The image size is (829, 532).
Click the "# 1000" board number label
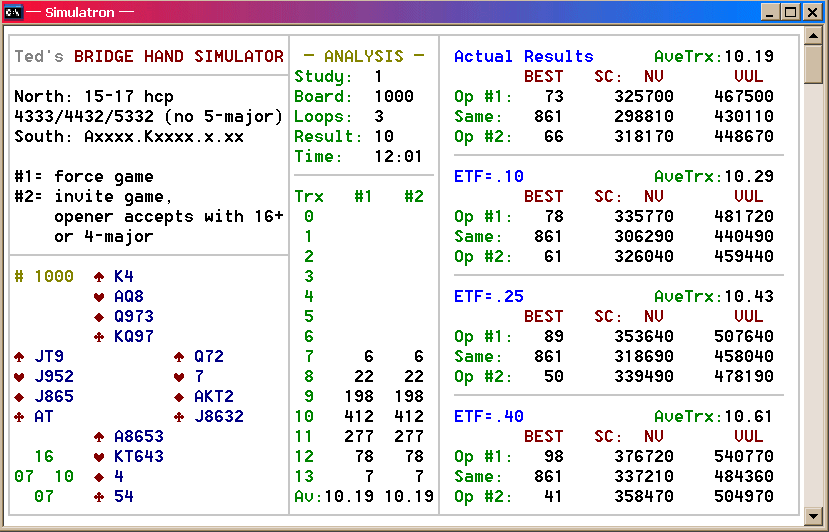click(44, 277)
